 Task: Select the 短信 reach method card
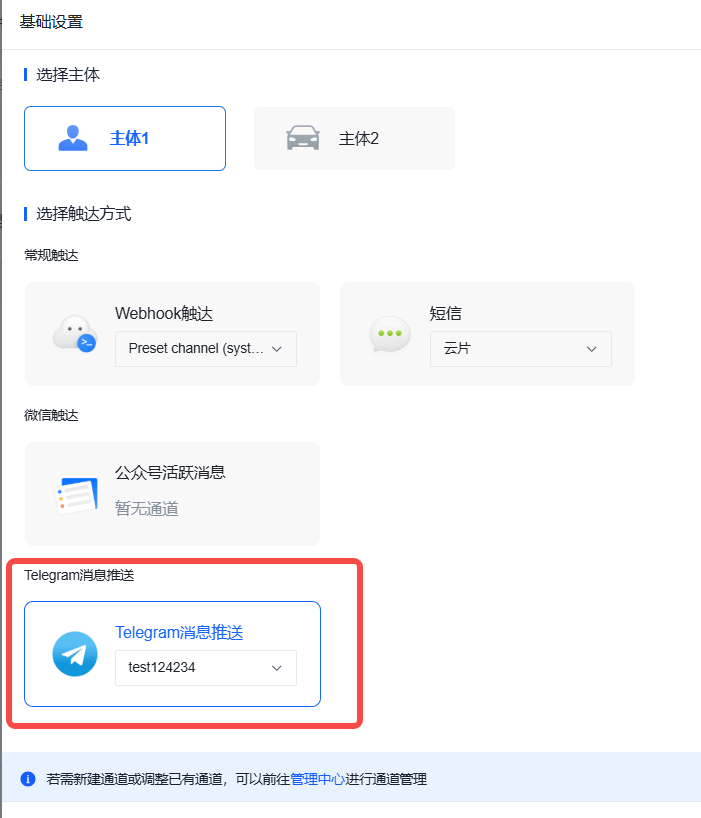pos(487,334)
